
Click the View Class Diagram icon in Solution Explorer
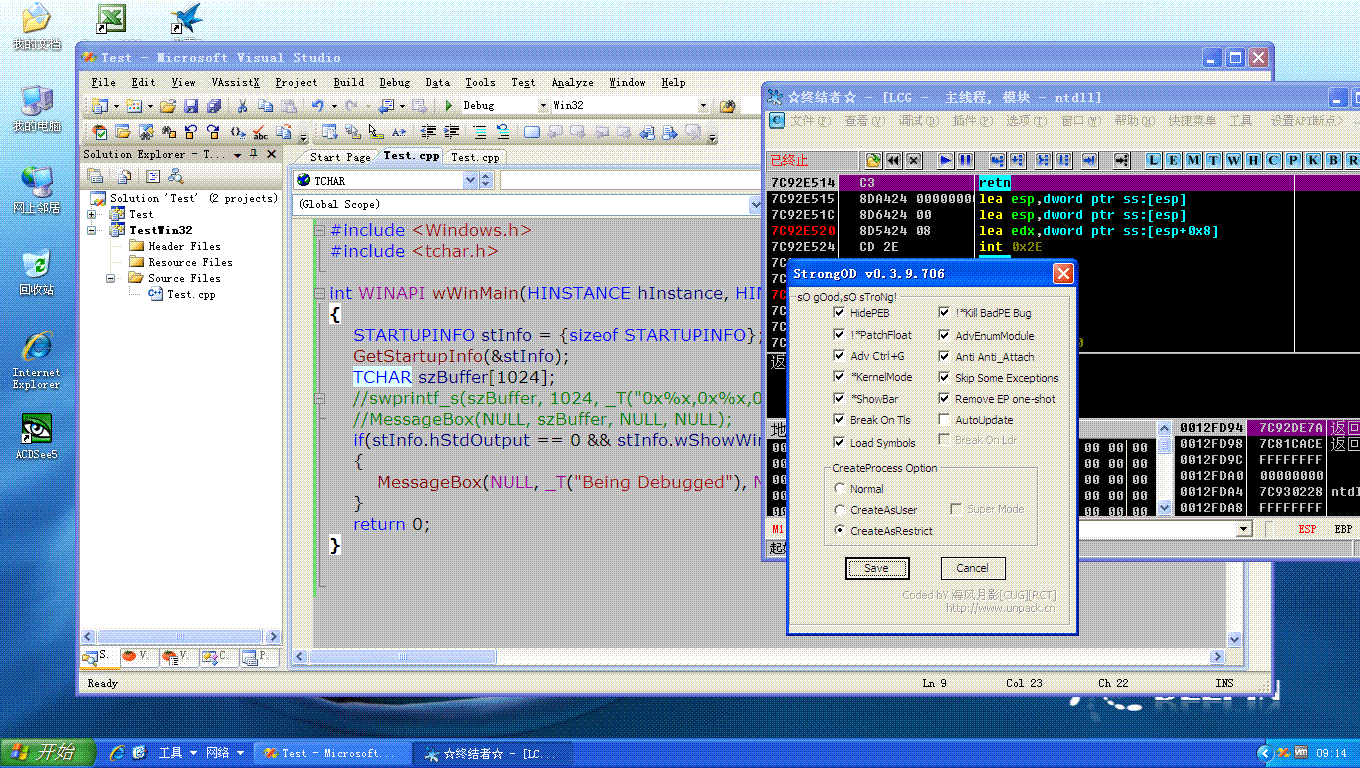tap(176, 176)
